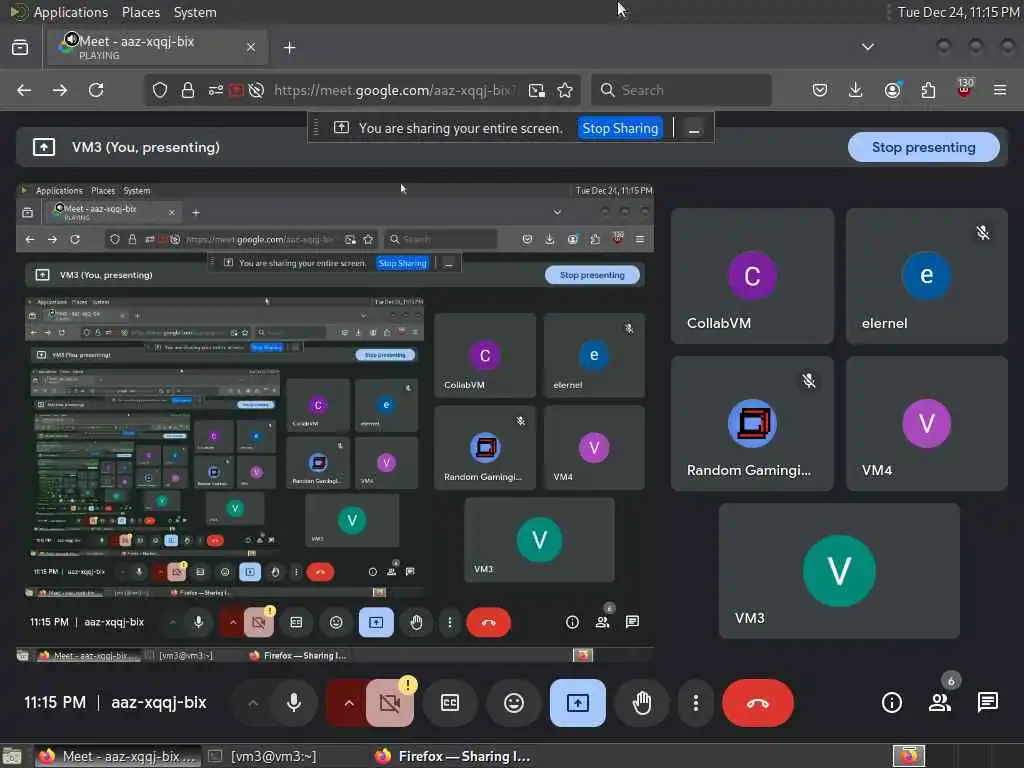
Task: Select the Random Gamingi... participant tile
Action: point(752,423)
